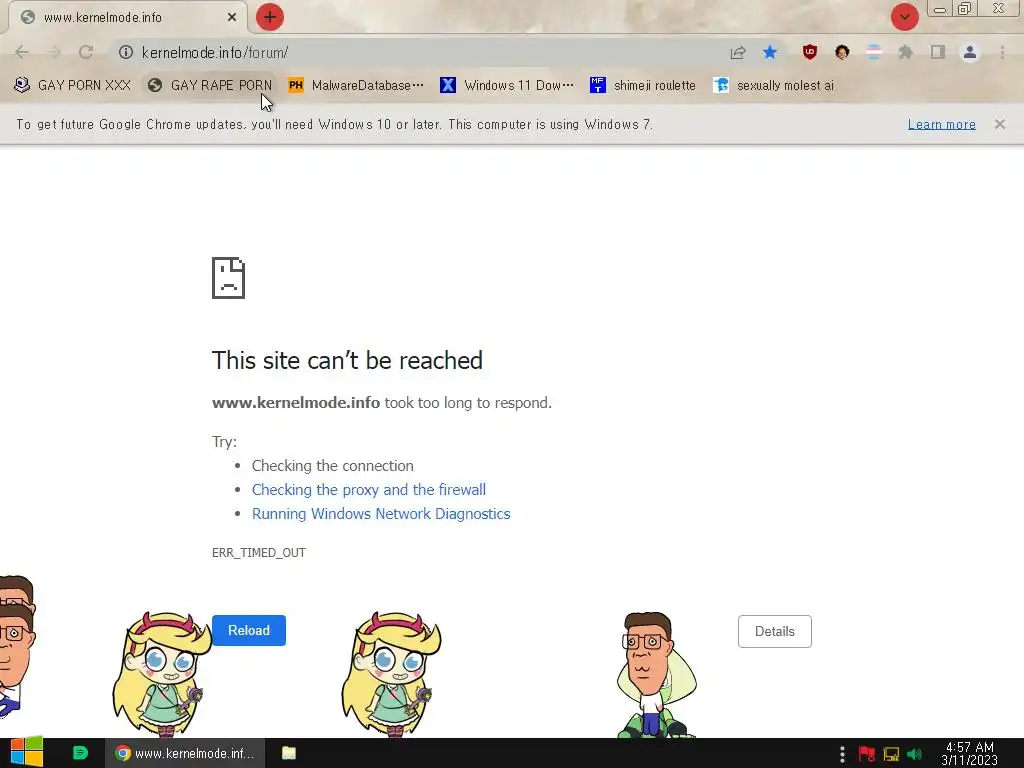The width and height of the screenshot is (1024, 768).
Task: Close the www.kernelmode.info tab
Action: click(232, 17)
